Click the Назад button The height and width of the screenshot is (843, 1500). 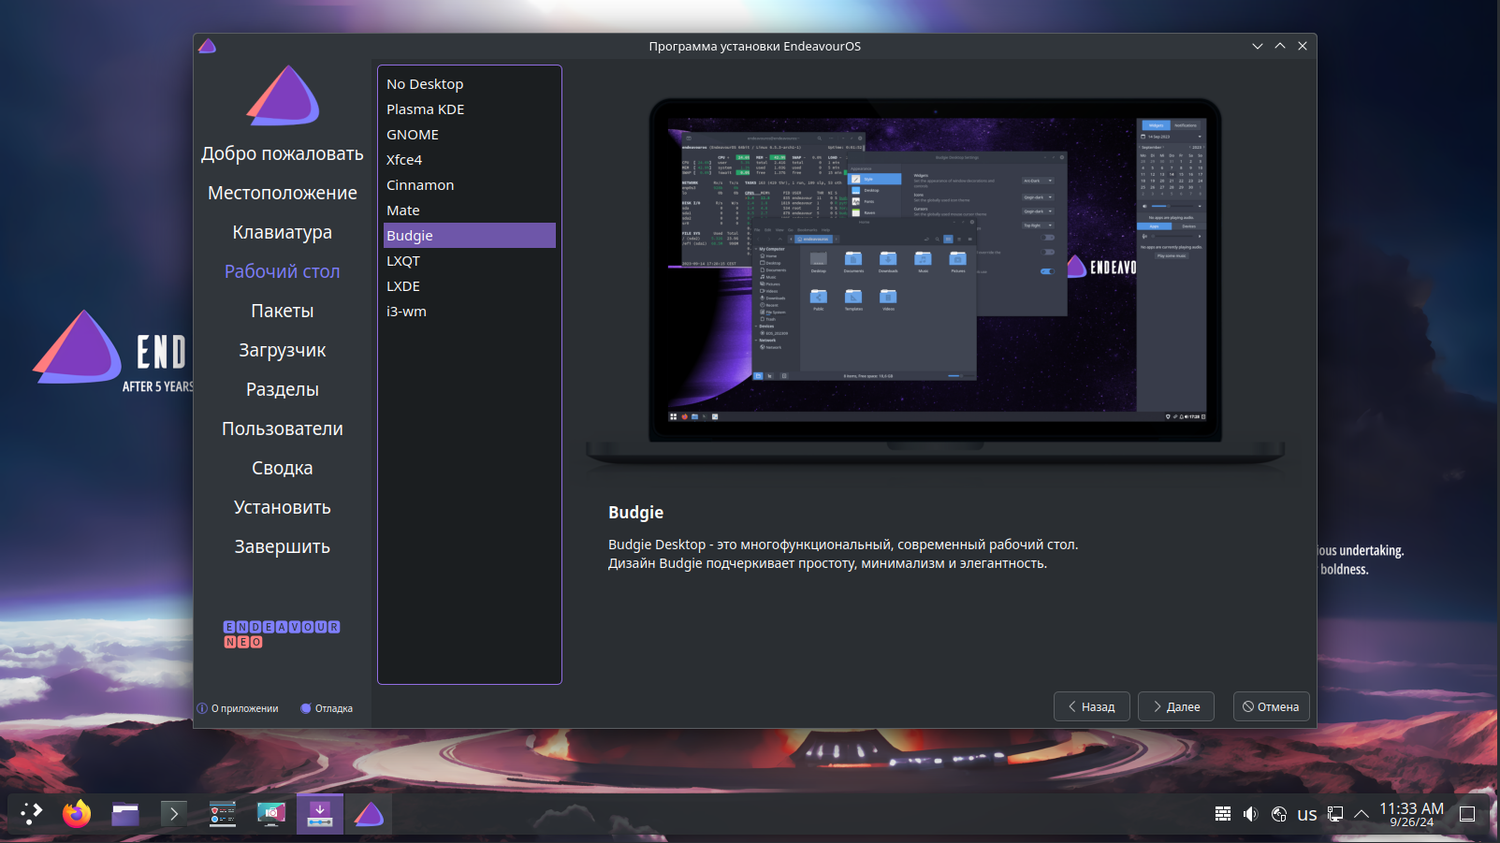1091,706
